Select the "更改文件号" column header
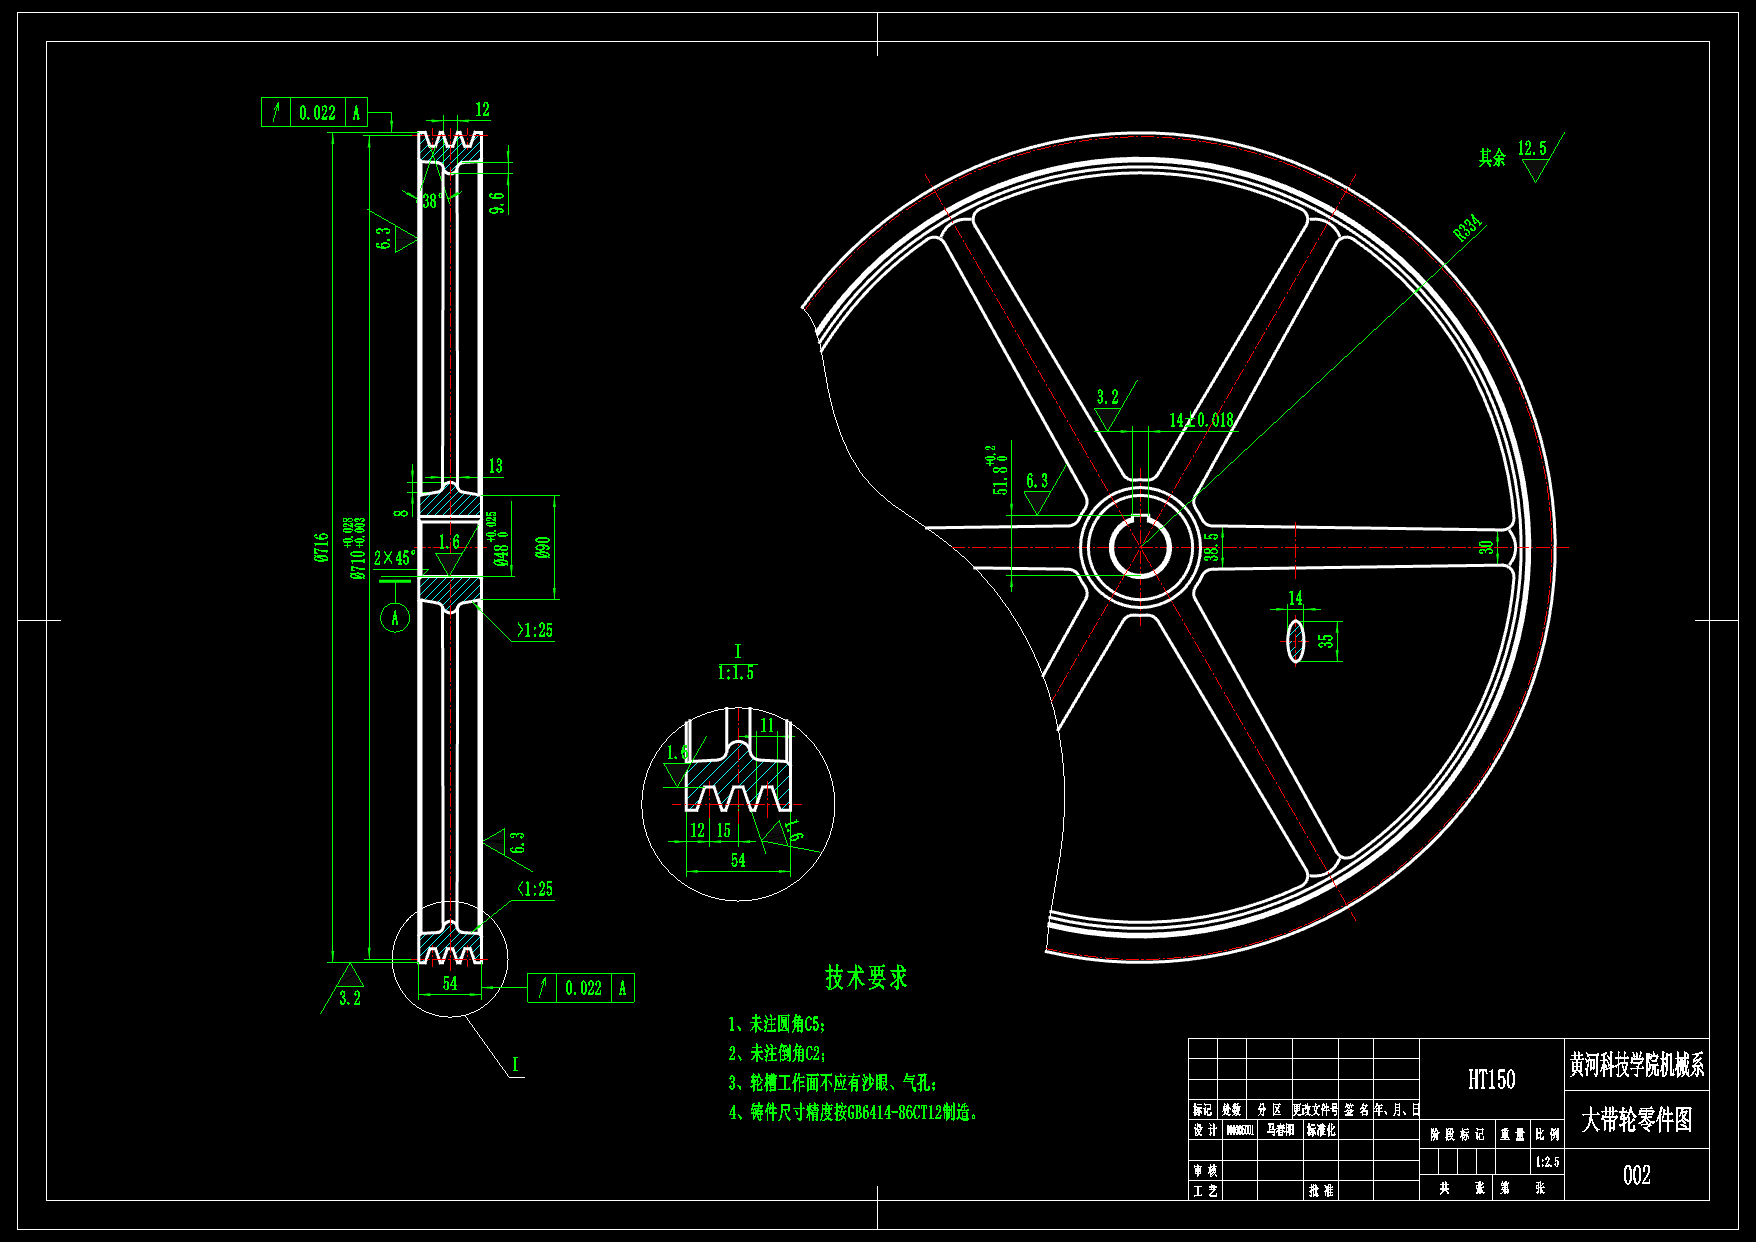The image size is (1756, 1242). (1315, 1110)
